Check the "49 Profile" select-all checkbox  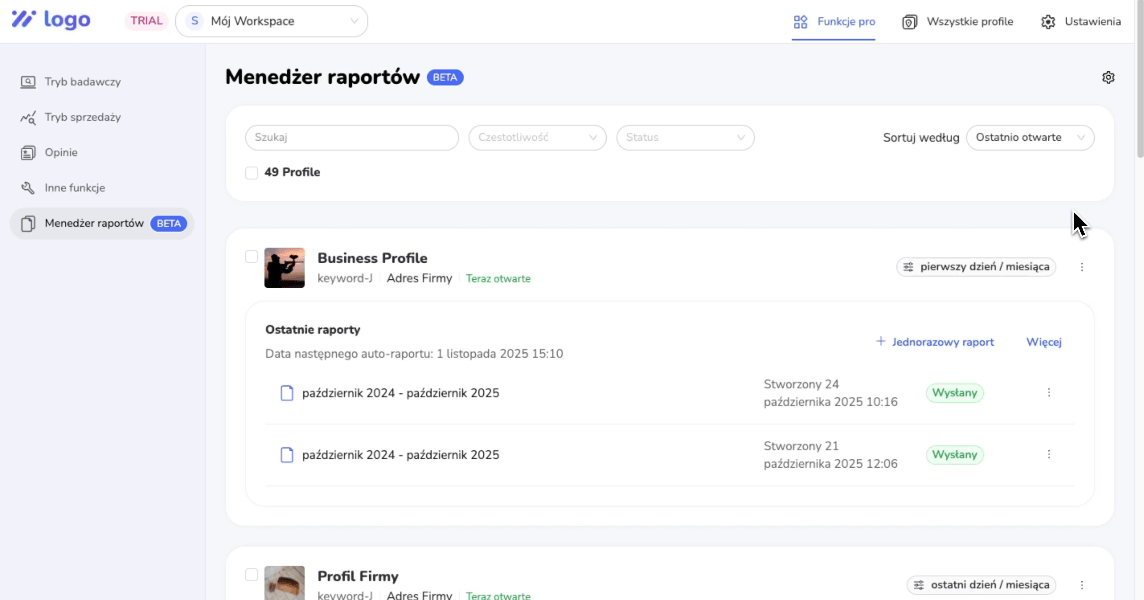[x=252, y=173]
